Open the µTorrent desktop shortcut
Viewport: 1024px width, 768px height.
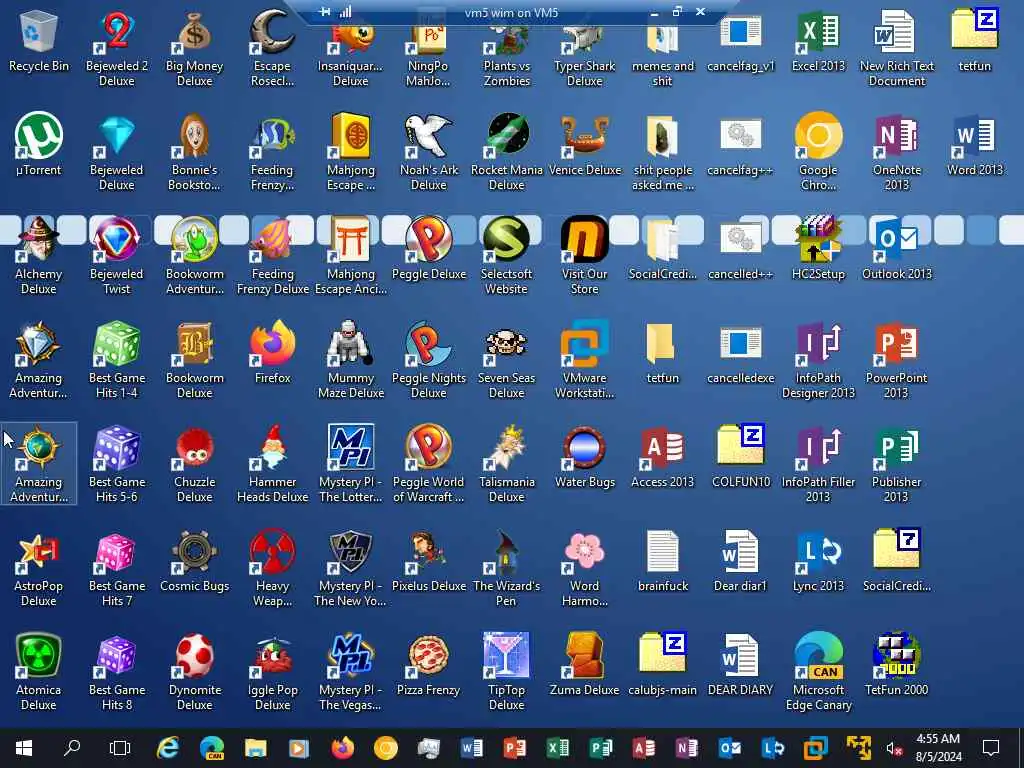click(x=39, y=144)
